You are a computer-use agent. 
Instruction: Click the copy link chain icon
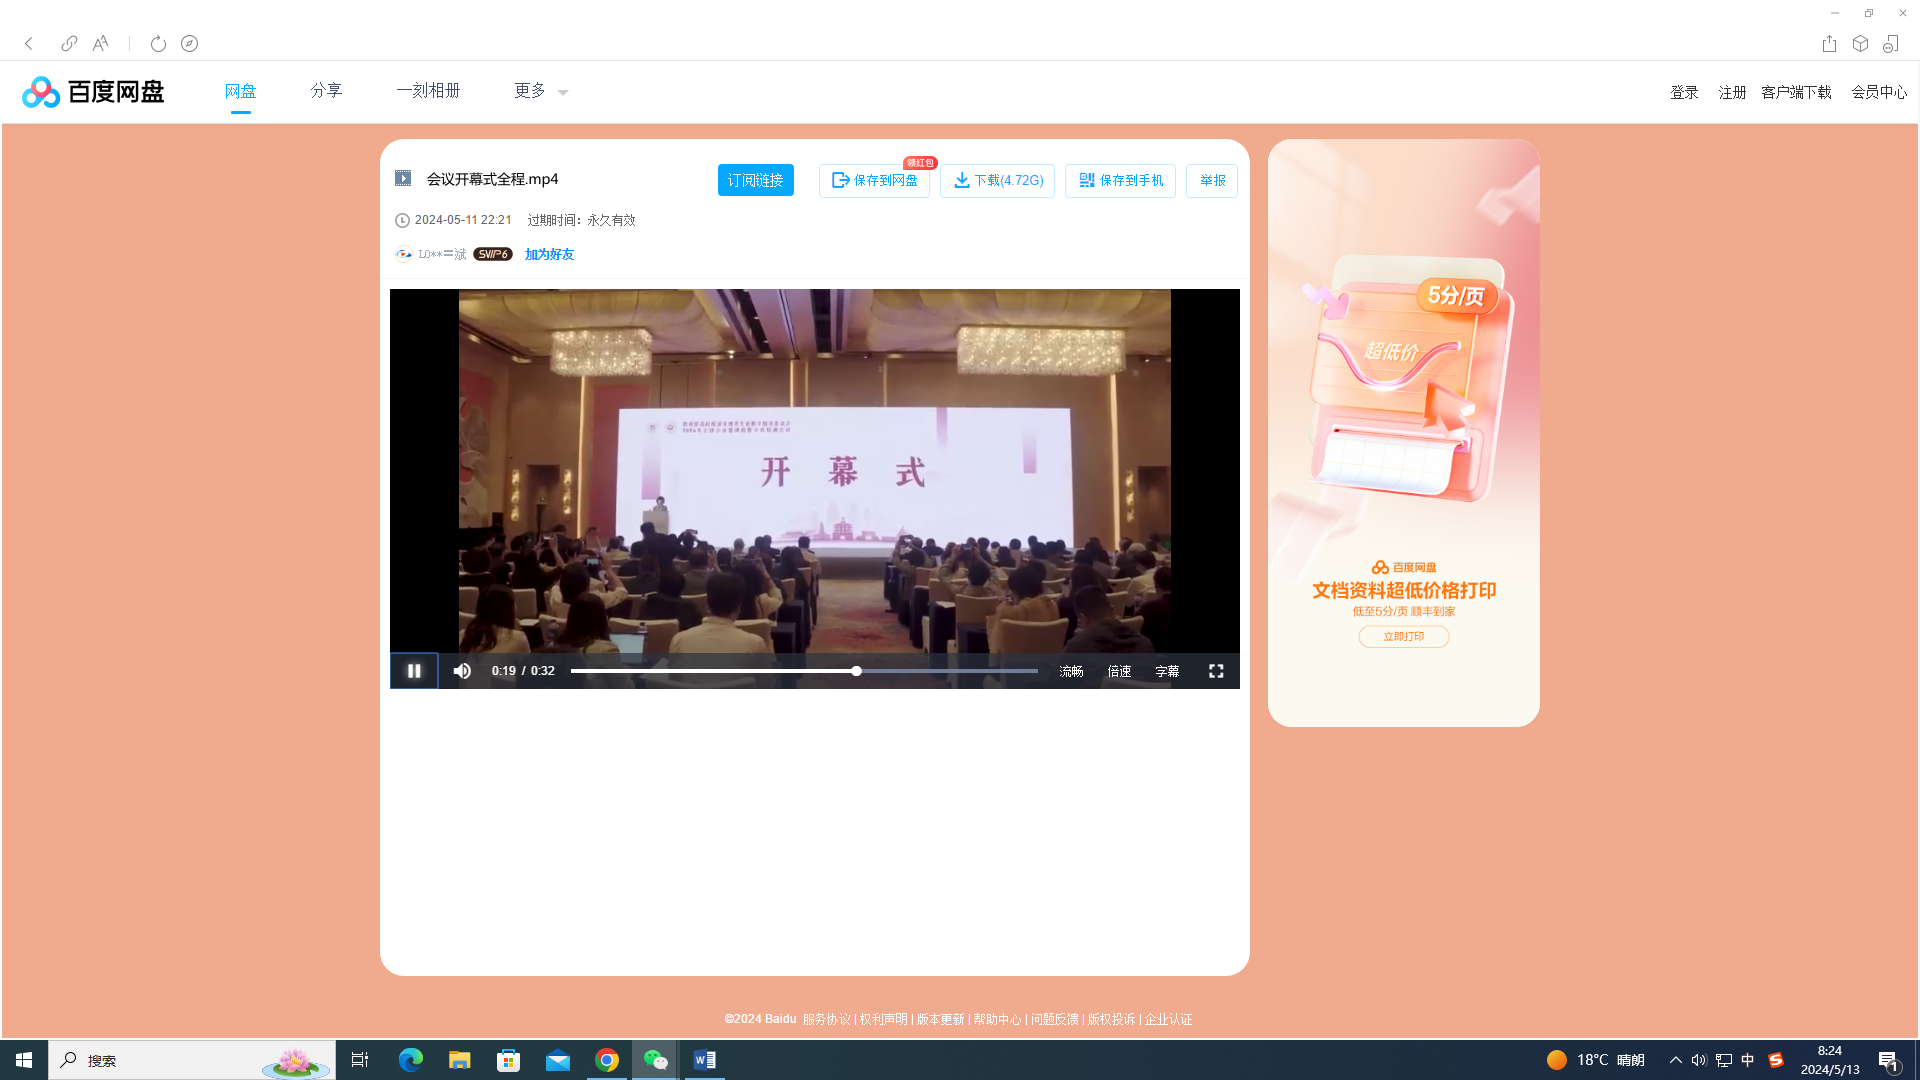pyautogui.click(x=69, y=44)
